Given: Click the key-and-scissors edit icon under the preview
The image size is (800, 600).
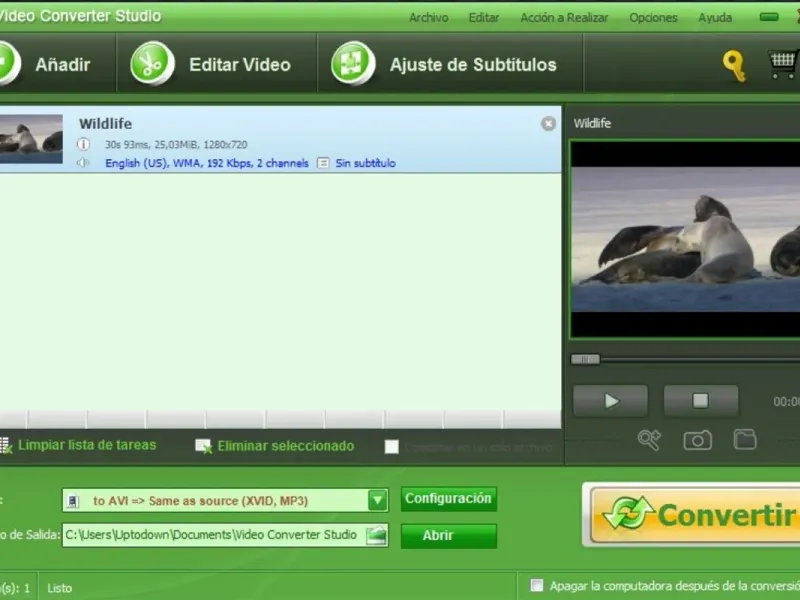Looking at the screenshot, I should click(x=649, y=440).
